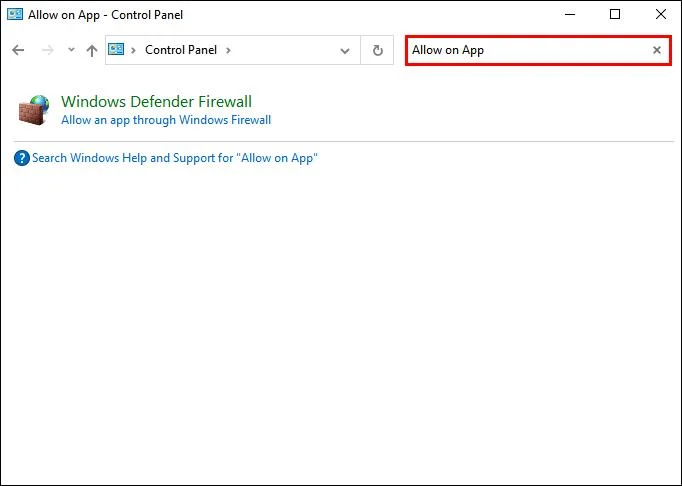Click the blue Help question mark icon
682x486 pixels.
pyautogui.click(x=22, y=158)
